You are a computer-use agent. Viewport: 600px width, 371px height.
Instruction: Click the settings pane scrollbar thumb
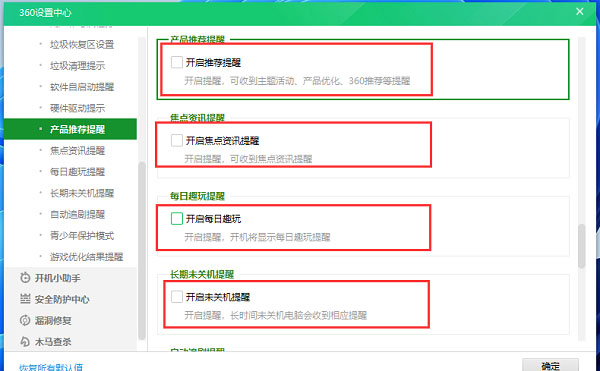582,246
